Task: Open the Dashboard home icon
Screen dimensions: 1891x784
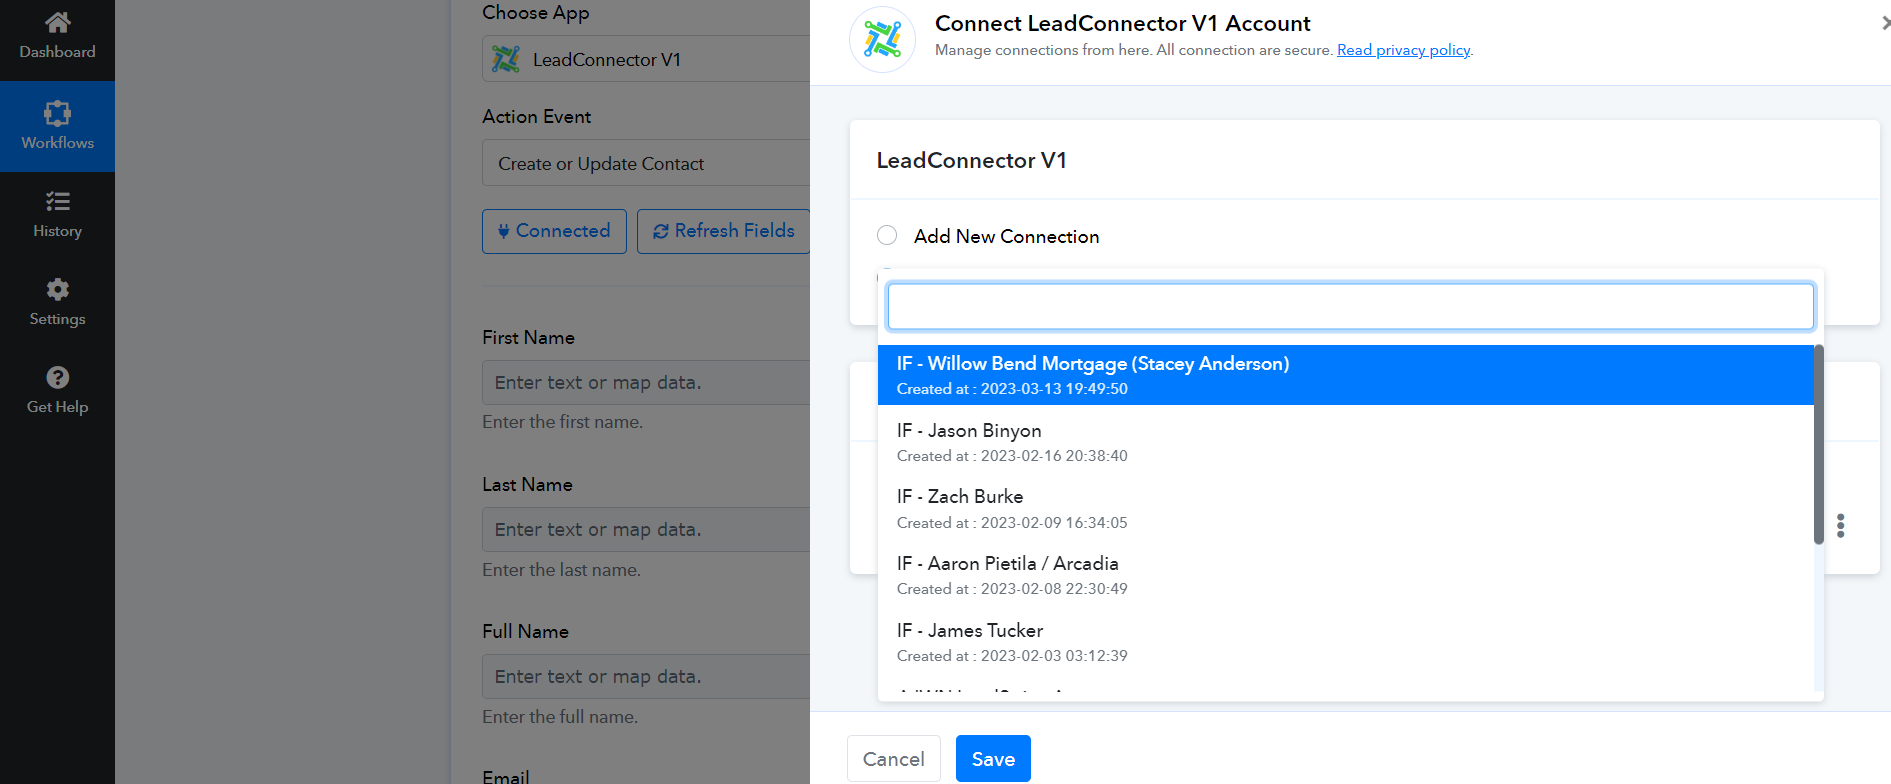Action: click(x=58, y=22)
